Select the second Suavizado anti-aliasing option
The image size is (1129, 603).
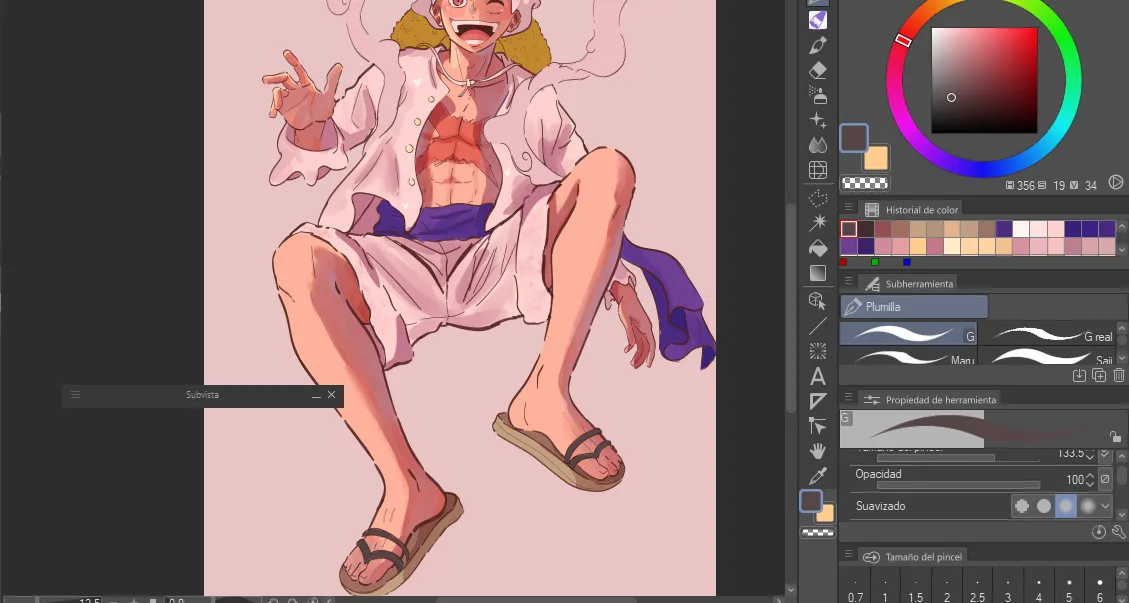1044,506
